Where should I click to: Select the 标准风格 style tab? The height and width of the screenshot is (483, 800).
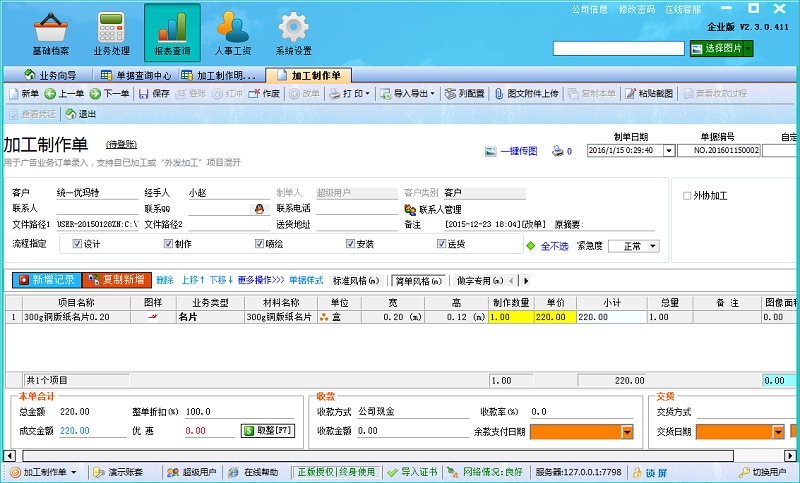click(x=356, y=281)
